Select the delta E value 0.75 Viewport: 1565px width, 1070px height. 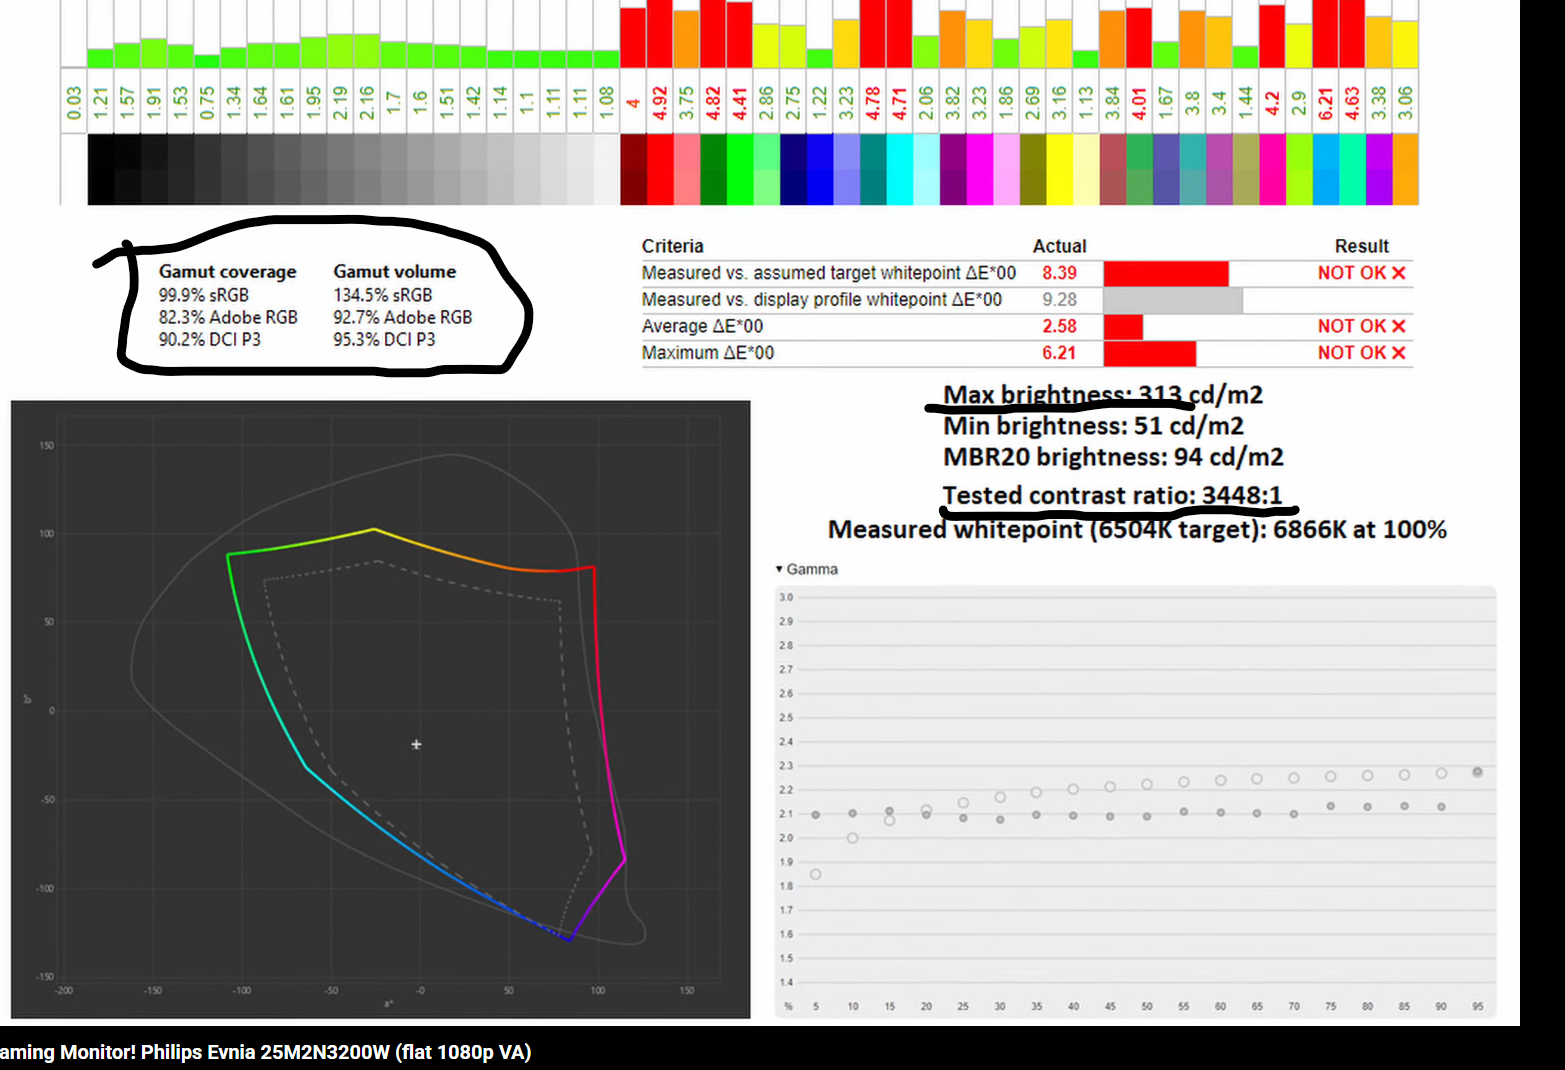tap(207, 103)
